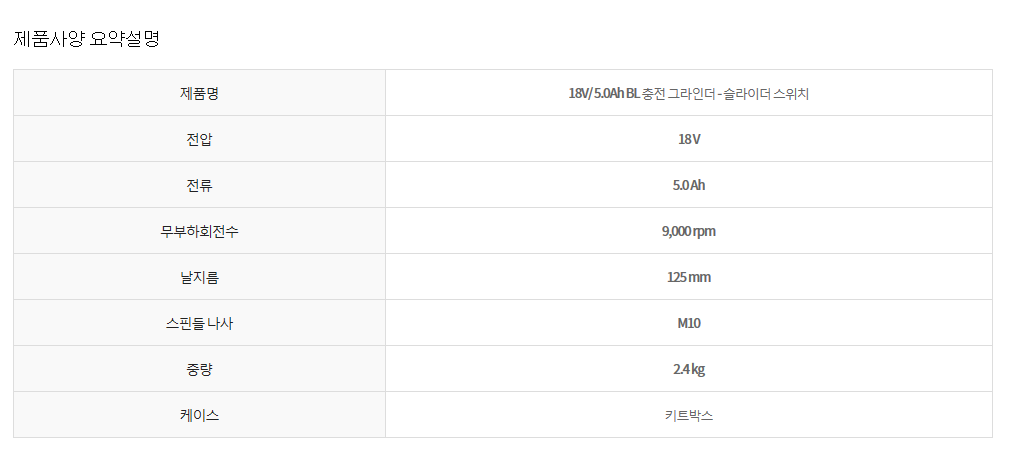1021x463 pixels.
Task: Select the 케이스 label cell
Action: pos(199,415)
